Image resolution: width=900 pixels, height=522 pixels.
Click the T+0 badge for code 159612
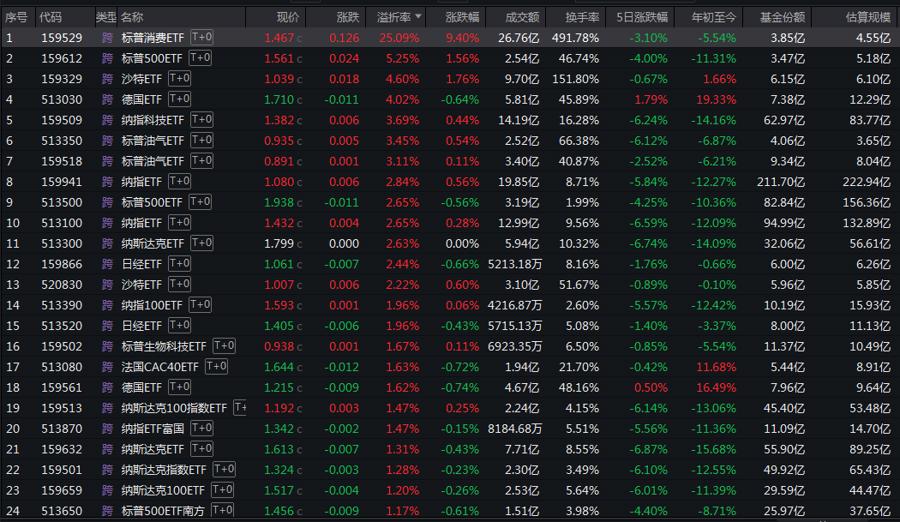click(x=200, y=58)
